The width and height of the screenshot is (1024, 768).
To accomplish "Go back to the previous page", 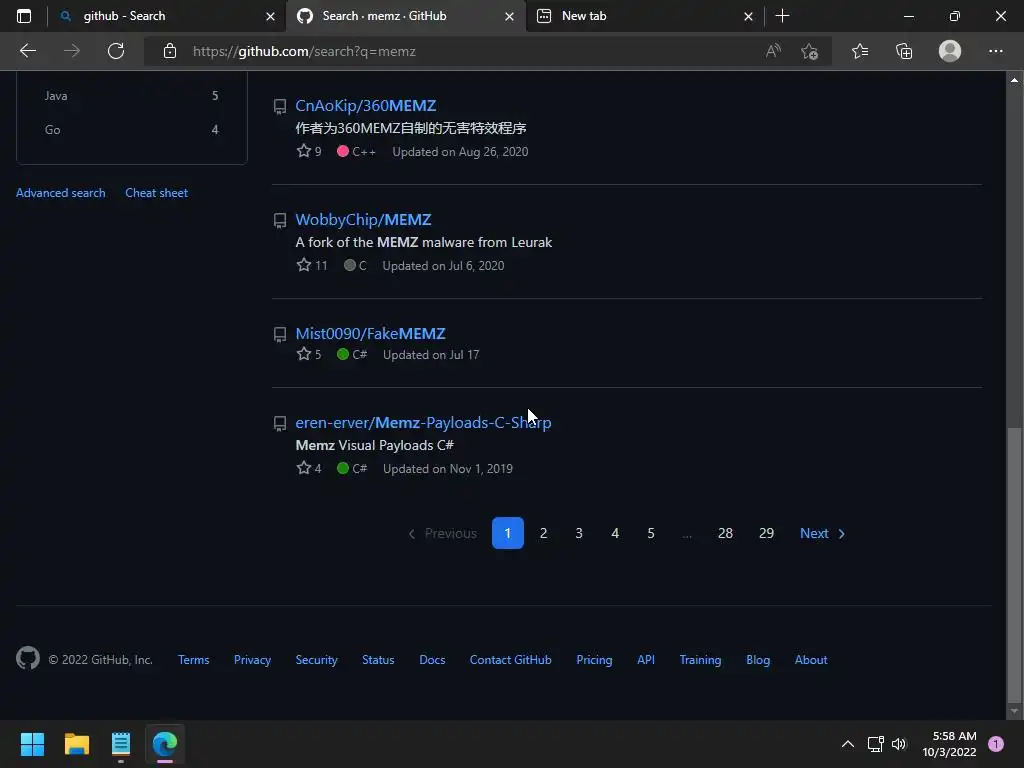I will coord(28,51).
